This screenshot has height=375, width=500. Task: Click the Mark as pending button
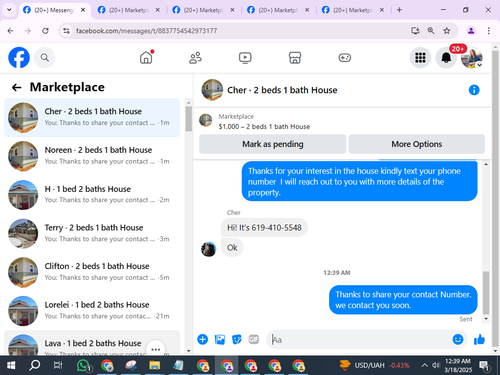click(x=272, y=144)
